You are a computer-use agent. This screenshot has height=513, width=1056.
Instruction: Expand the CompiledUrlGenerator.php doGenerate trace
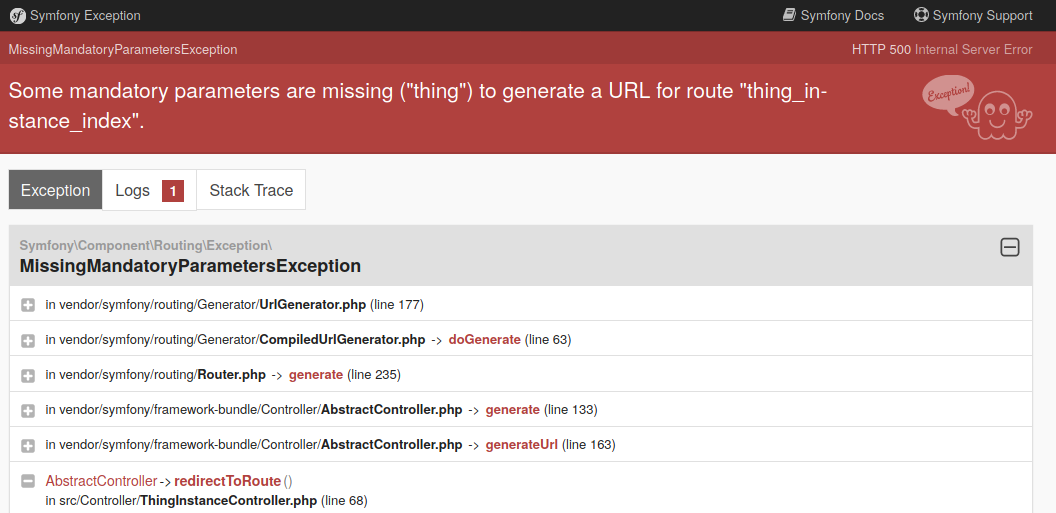(x=28, y=340)
